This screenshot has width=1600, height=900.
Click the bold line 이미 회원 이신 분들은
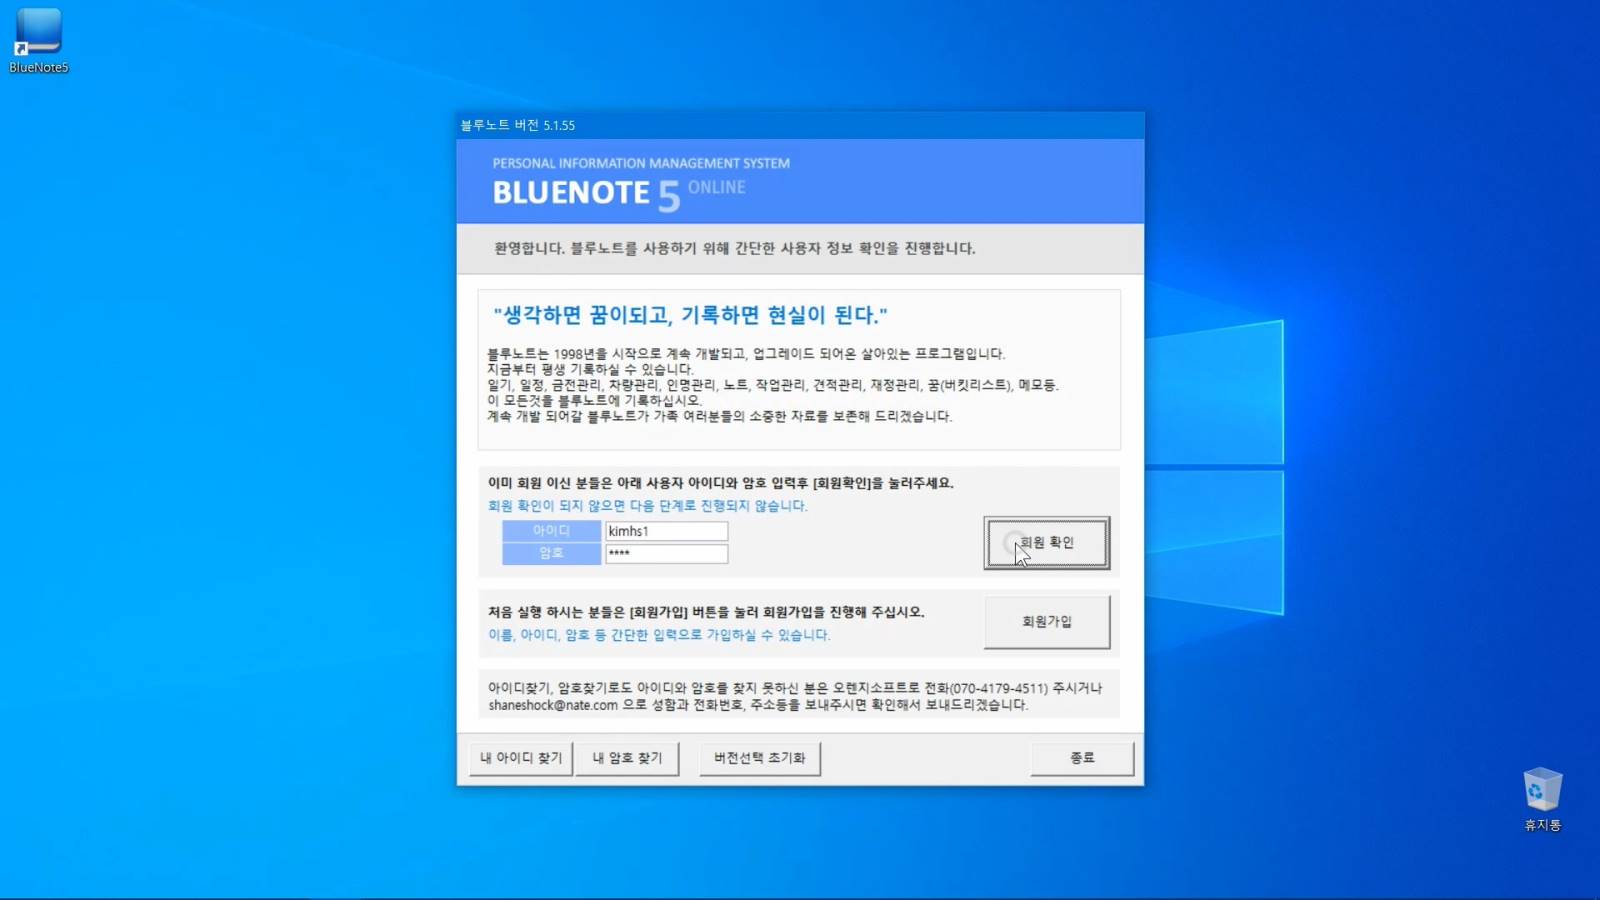(721, 483)
